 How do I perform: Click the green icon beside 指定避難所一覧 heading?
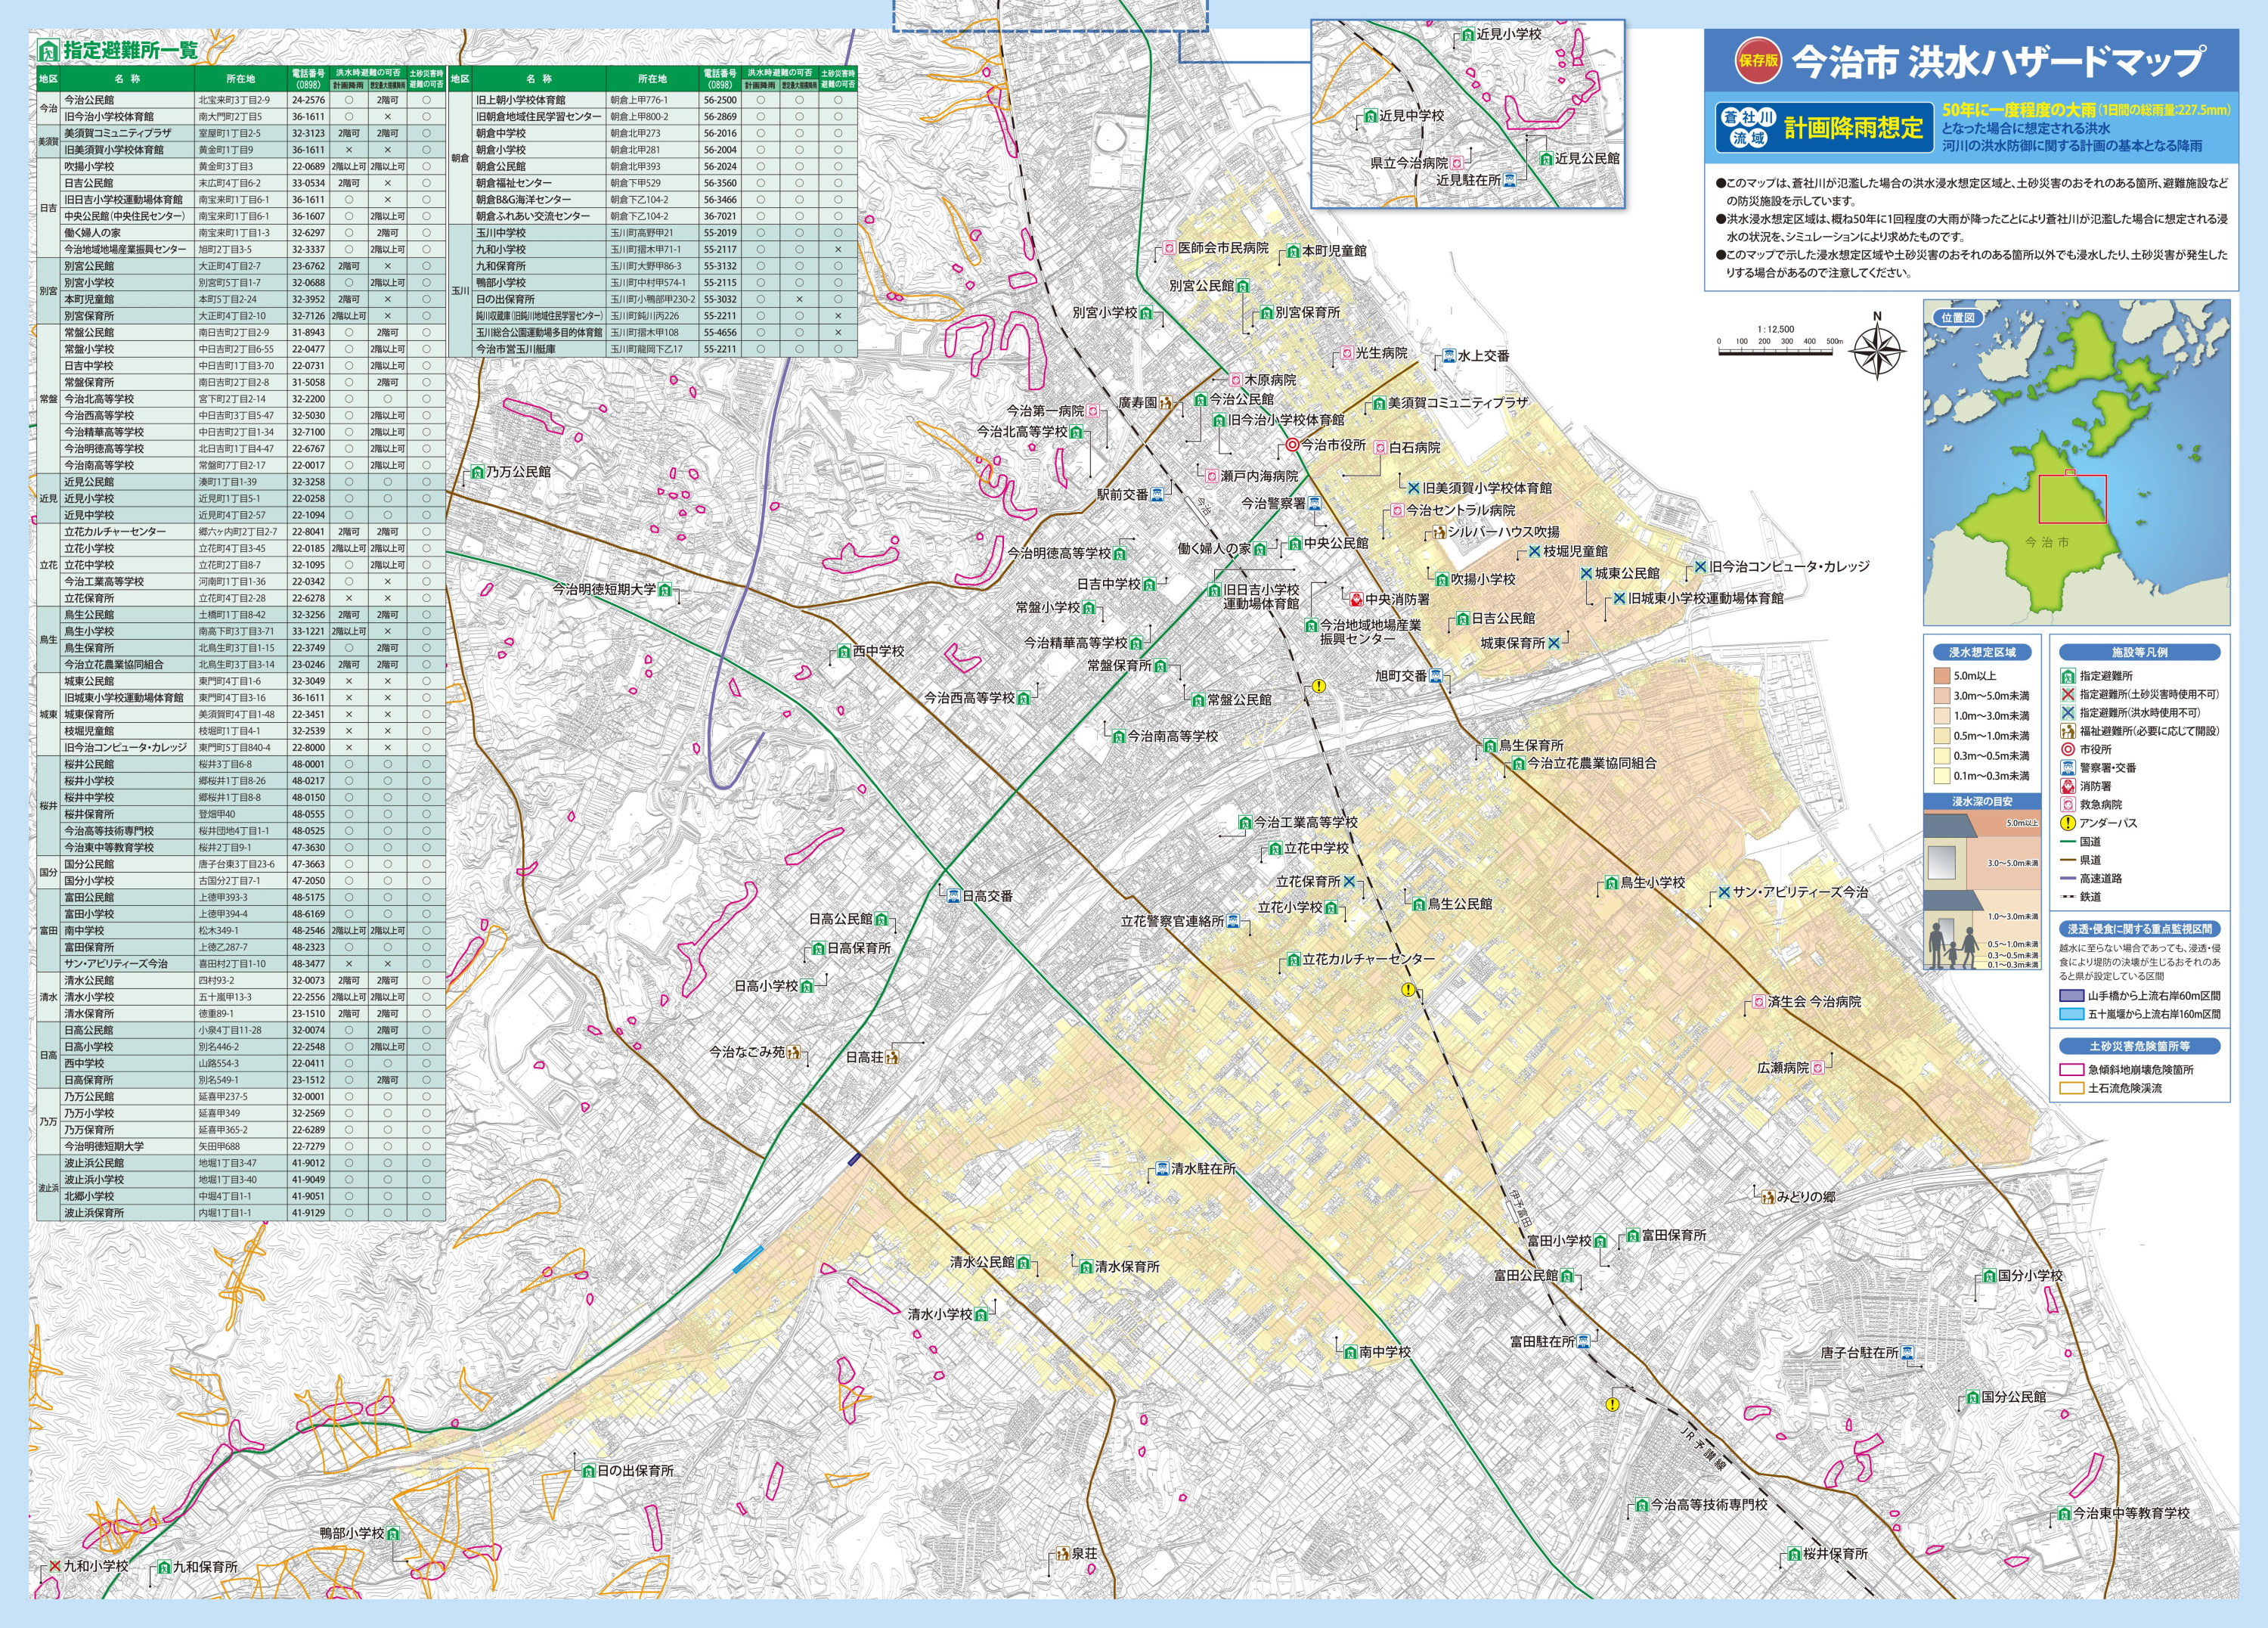48,50
